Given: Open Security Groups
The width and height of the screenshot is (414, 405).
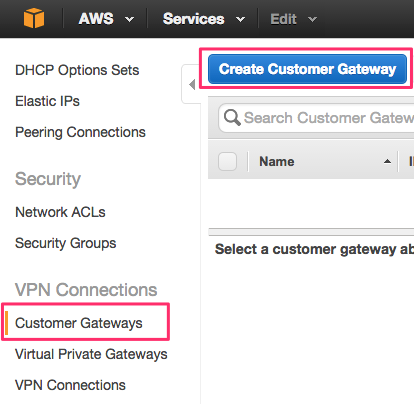Looking at the screenshot, I should click(x=66, y=243).
